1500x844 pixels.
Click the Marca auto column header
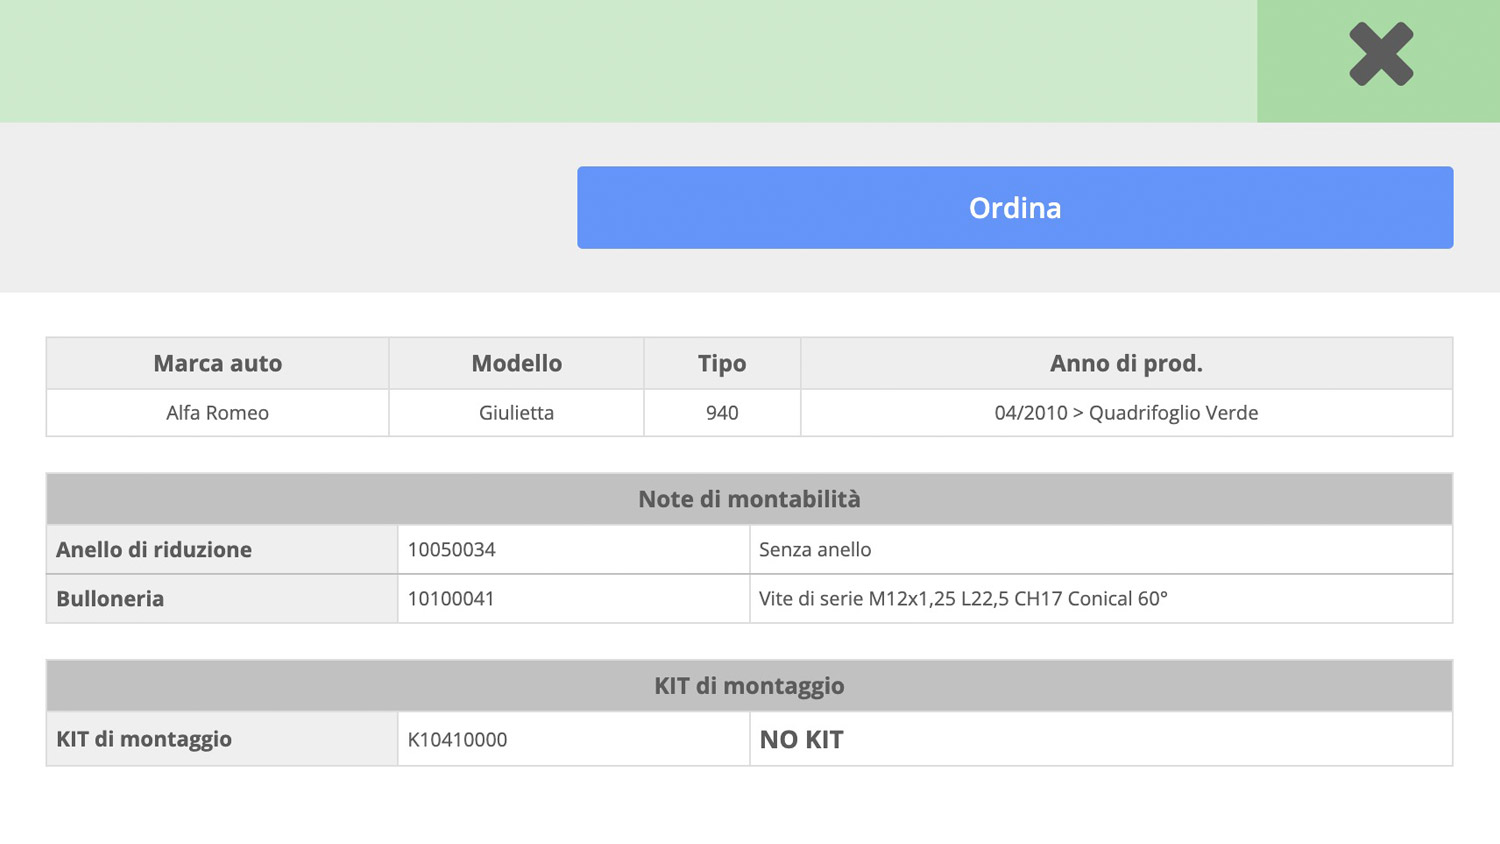(217, 364)
